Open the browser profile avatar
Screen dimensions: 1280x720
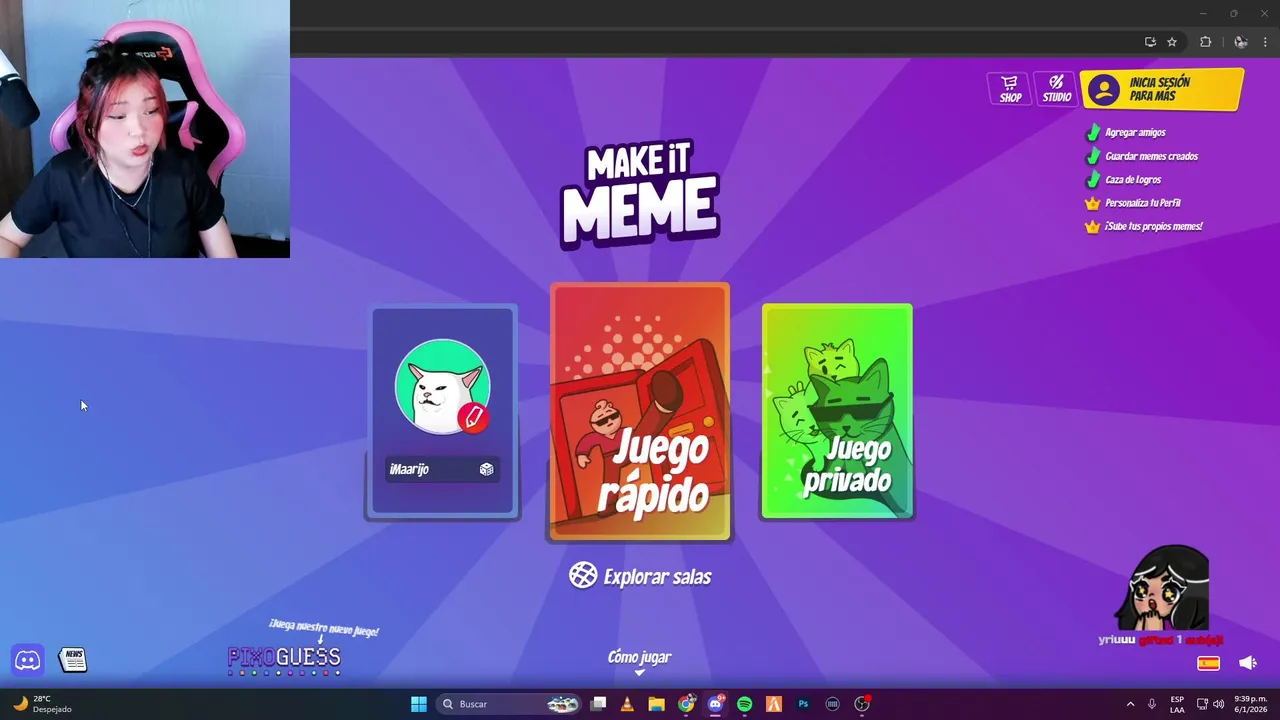coord(1240,42)
